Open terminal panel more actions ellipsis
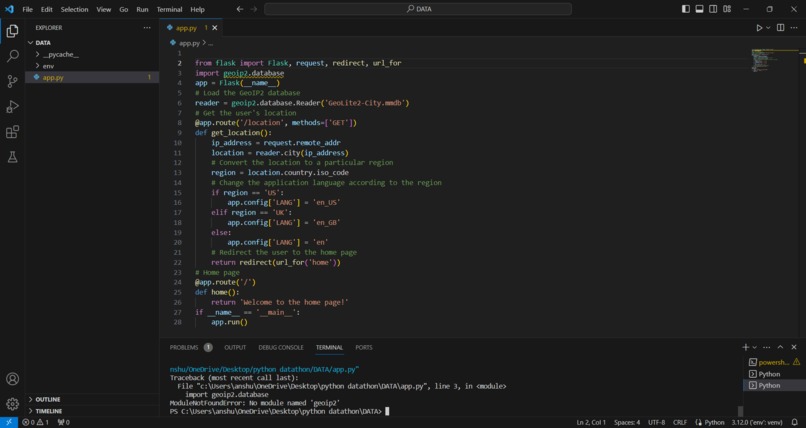Viewport: 806px width, 428px height. click(x=766, y=347)
